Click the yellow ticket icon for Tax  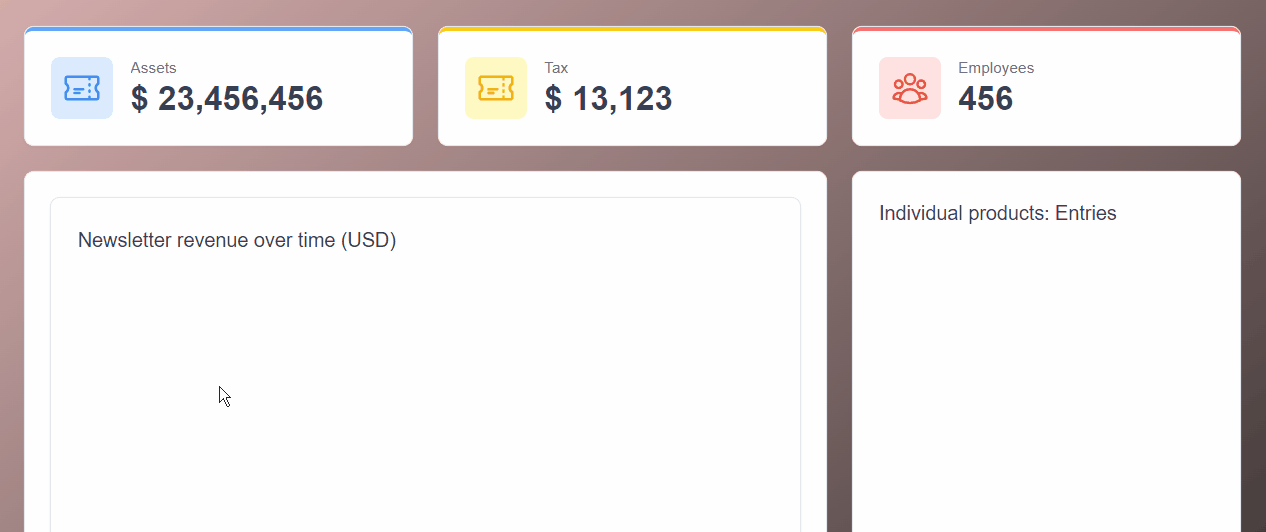click(x=496, y=88)
